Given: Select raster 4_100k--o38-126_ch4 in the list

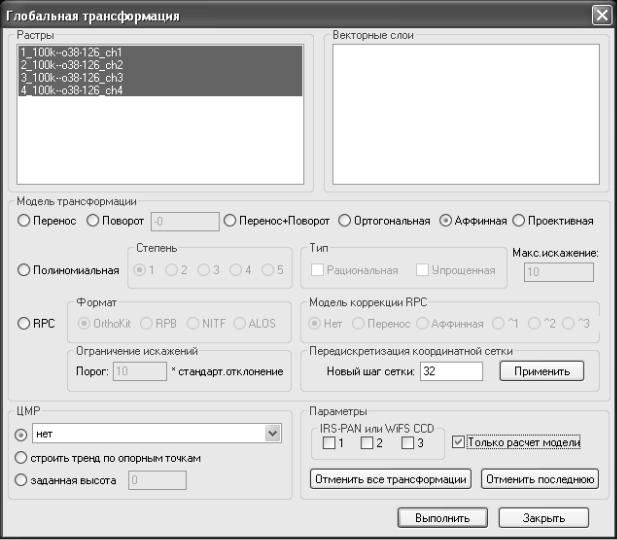Looking at the screenshot, I should coord(161,90).
